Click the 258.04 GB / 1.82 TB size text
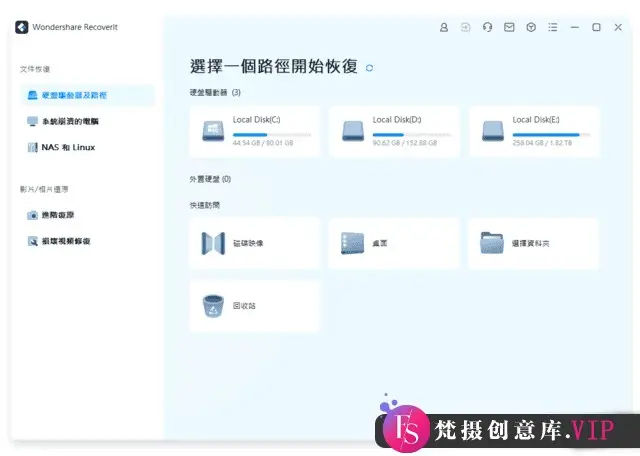 pos(542,143)
